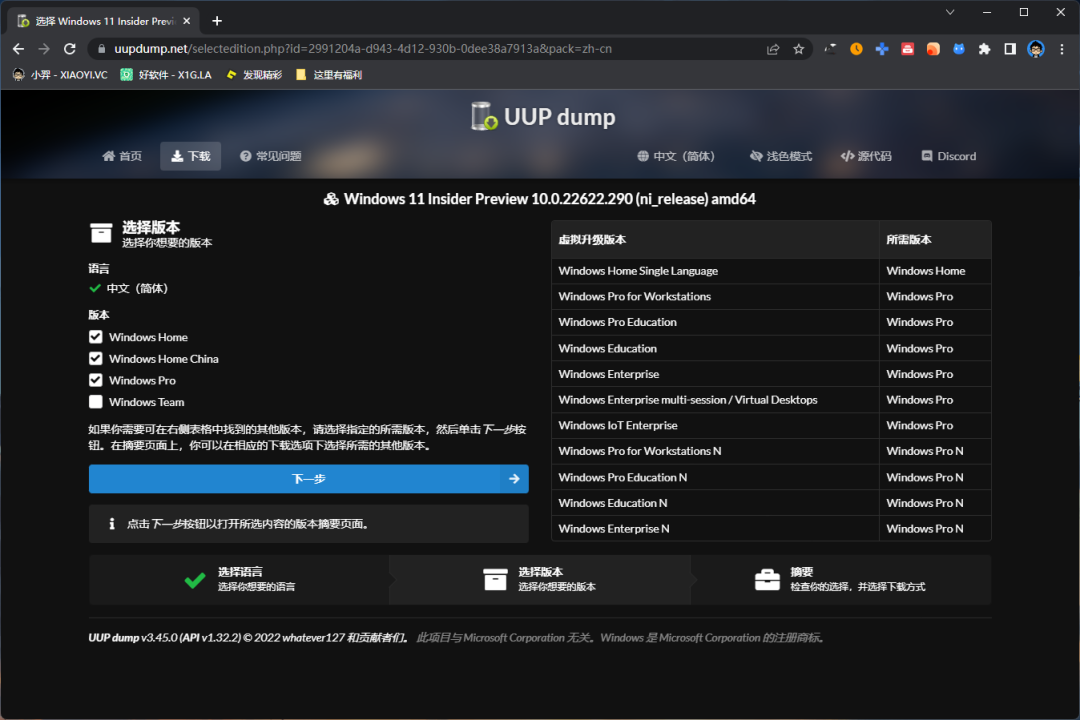Disable the Windows Pro checkbox
The height and width of the screenshot is (720, 1080).
tap(96, 380)
